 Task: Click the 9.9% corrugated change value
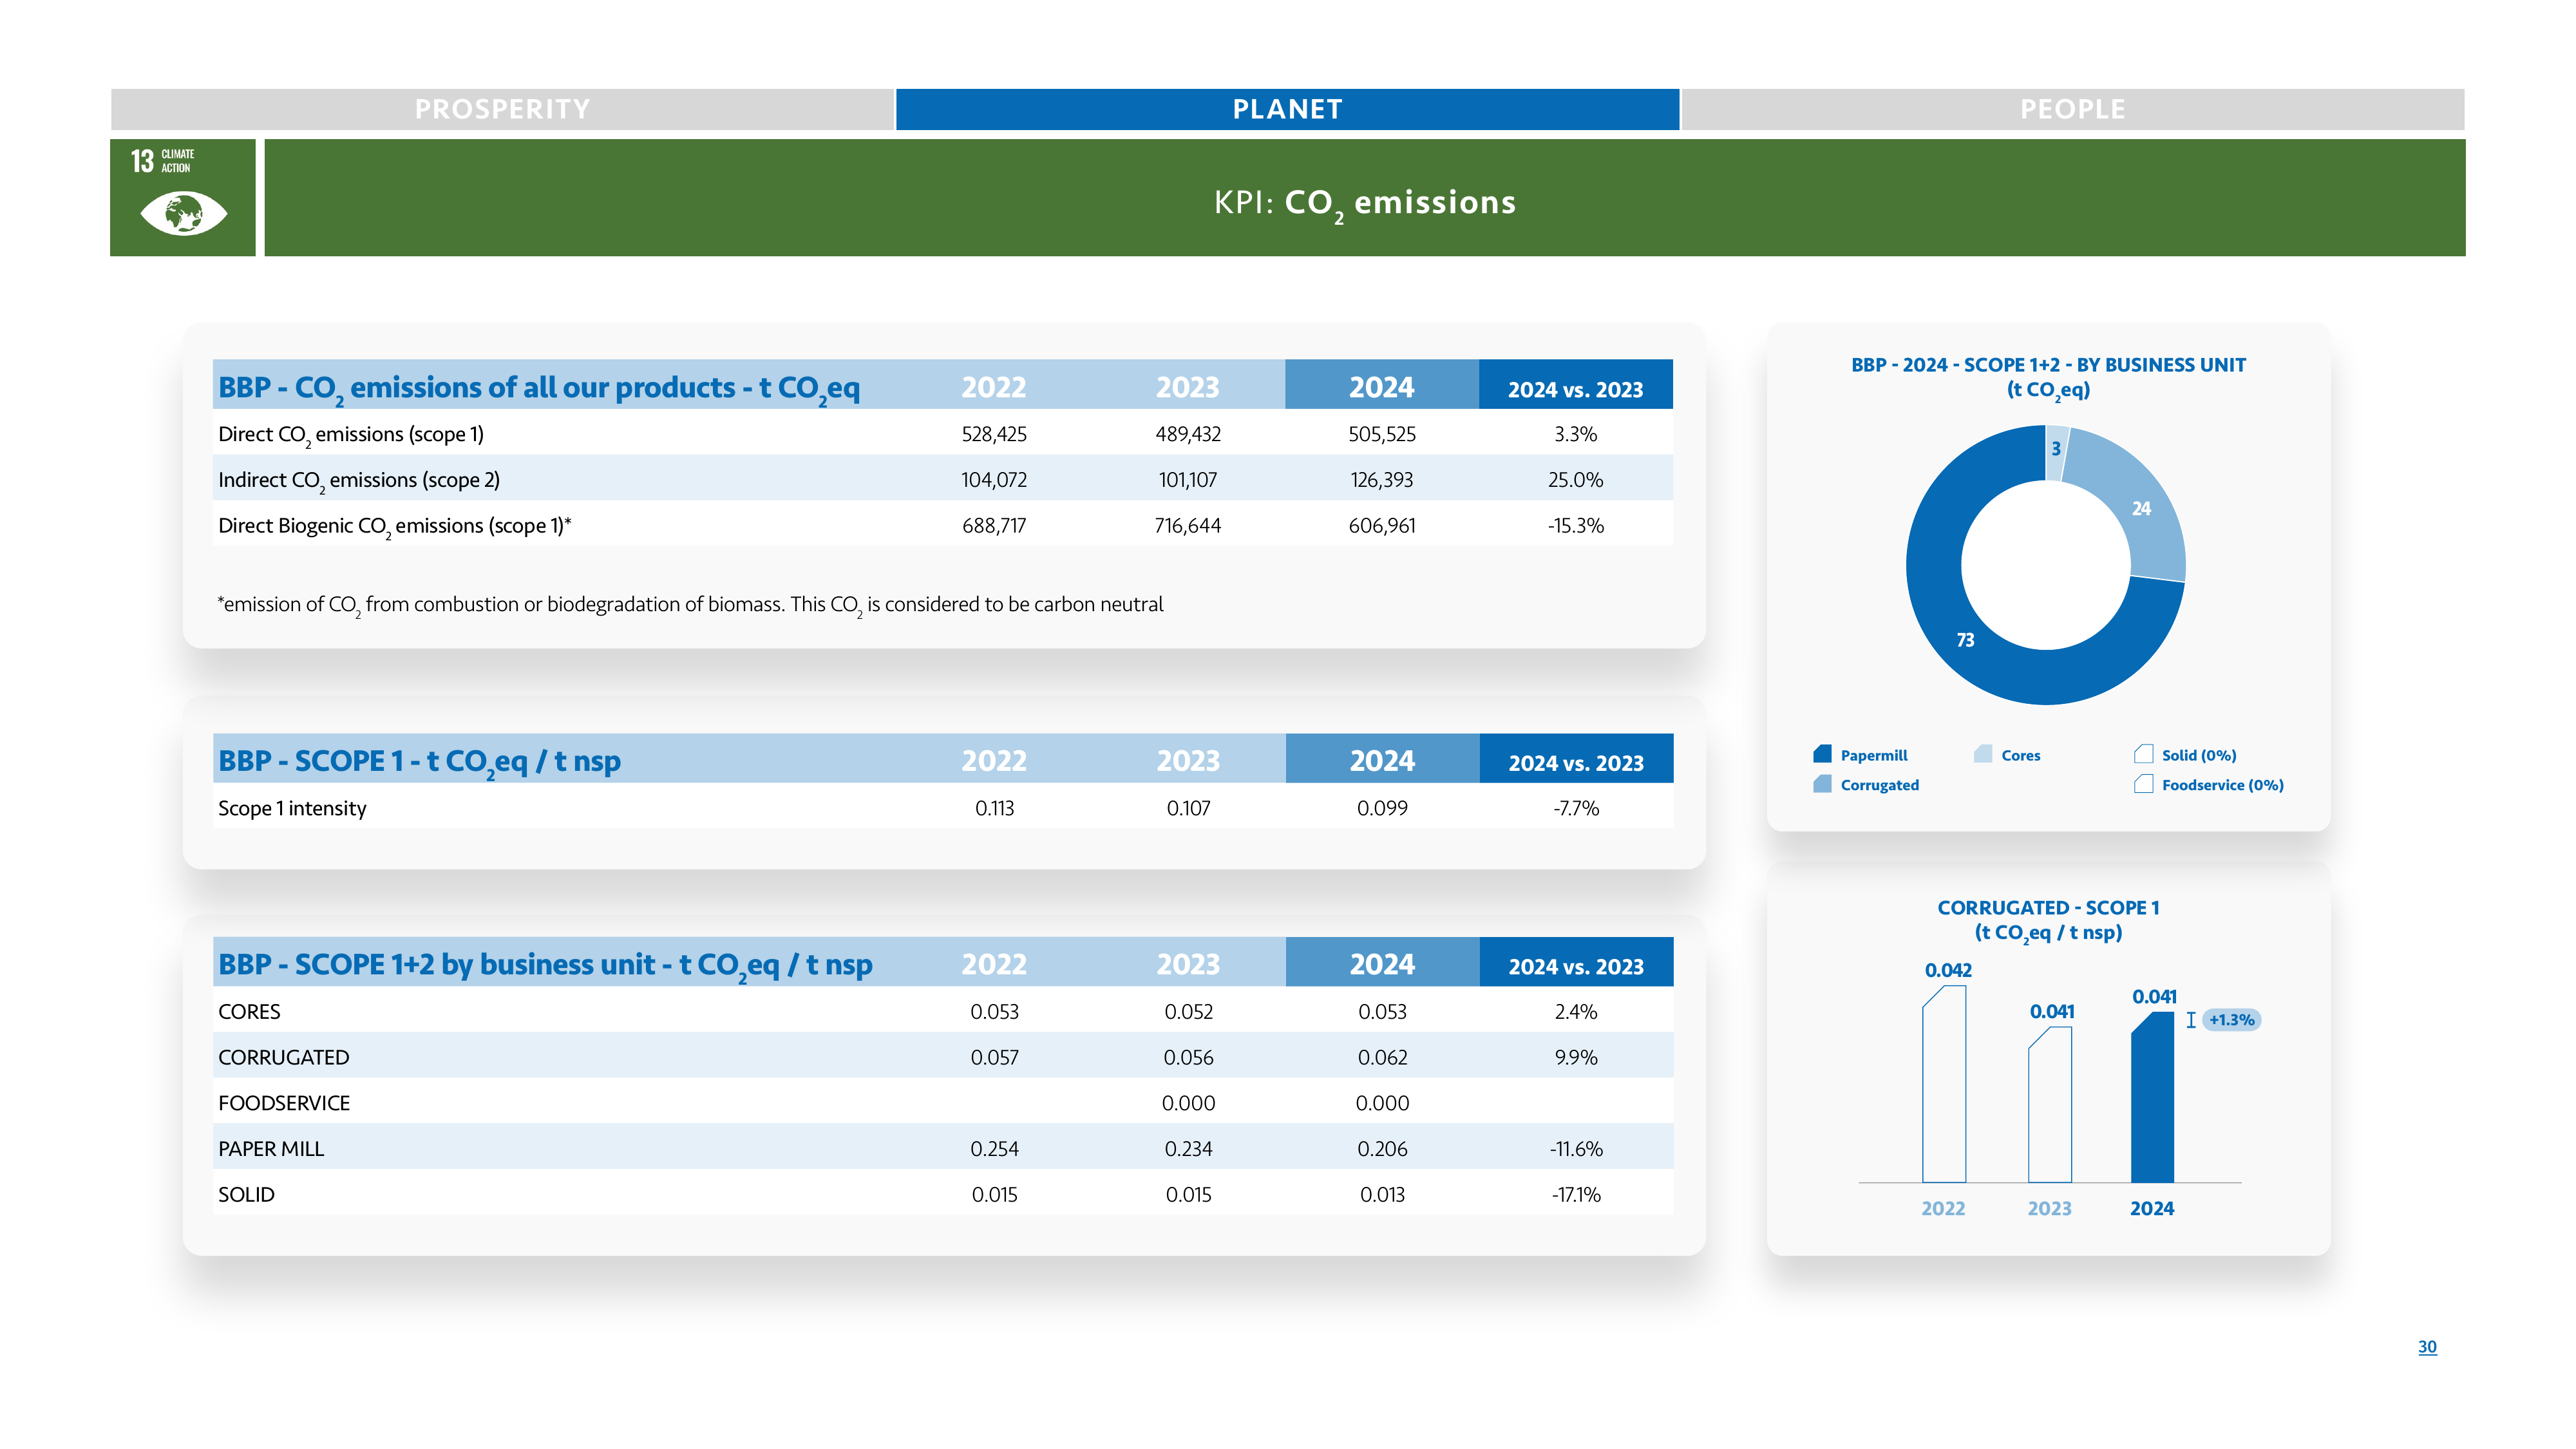pos(1576,1058)
